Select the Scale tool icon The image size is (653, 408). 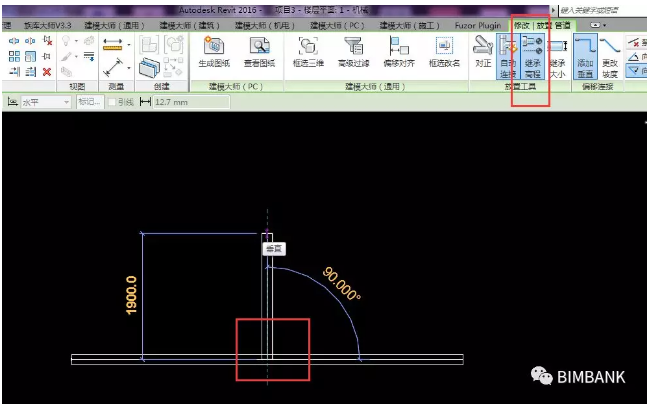pyautogui.click(x=30, y=56)
